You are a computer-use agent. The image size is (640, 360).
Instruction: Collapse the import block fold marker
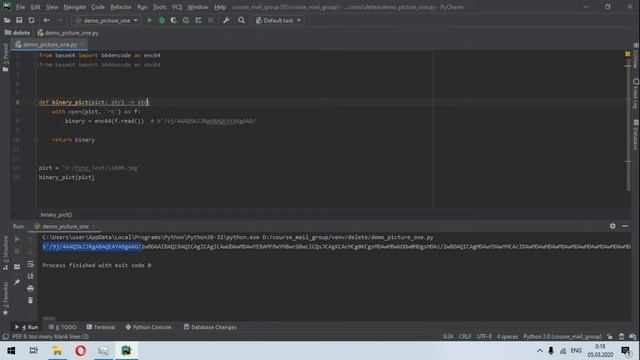(x=36, y=56)
